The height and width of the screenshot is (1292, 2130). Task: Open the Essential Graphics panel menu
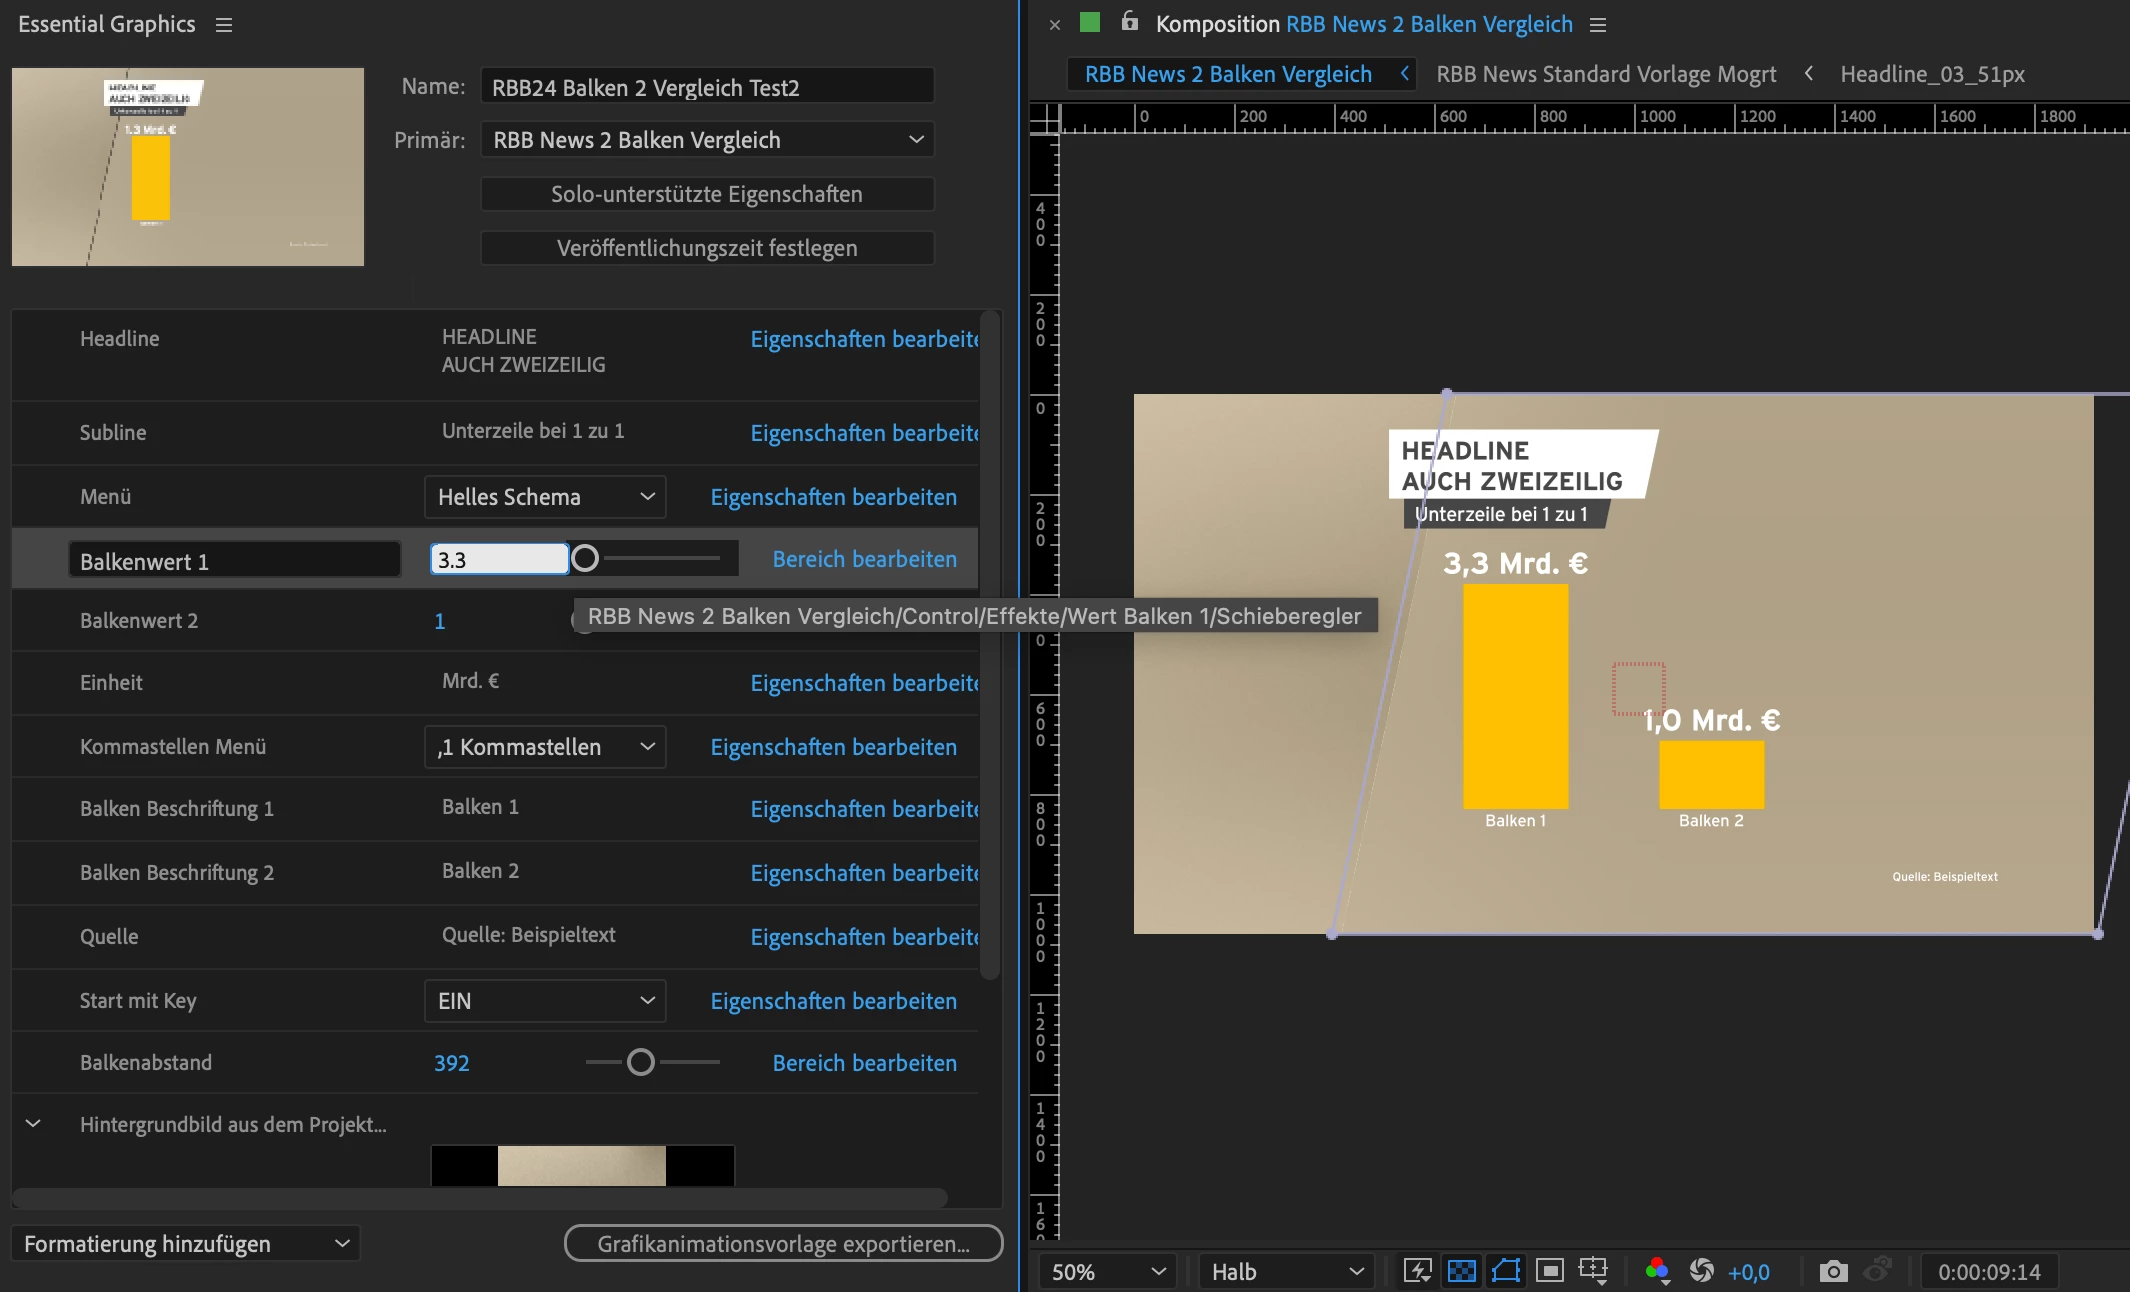tap(224, 25)
